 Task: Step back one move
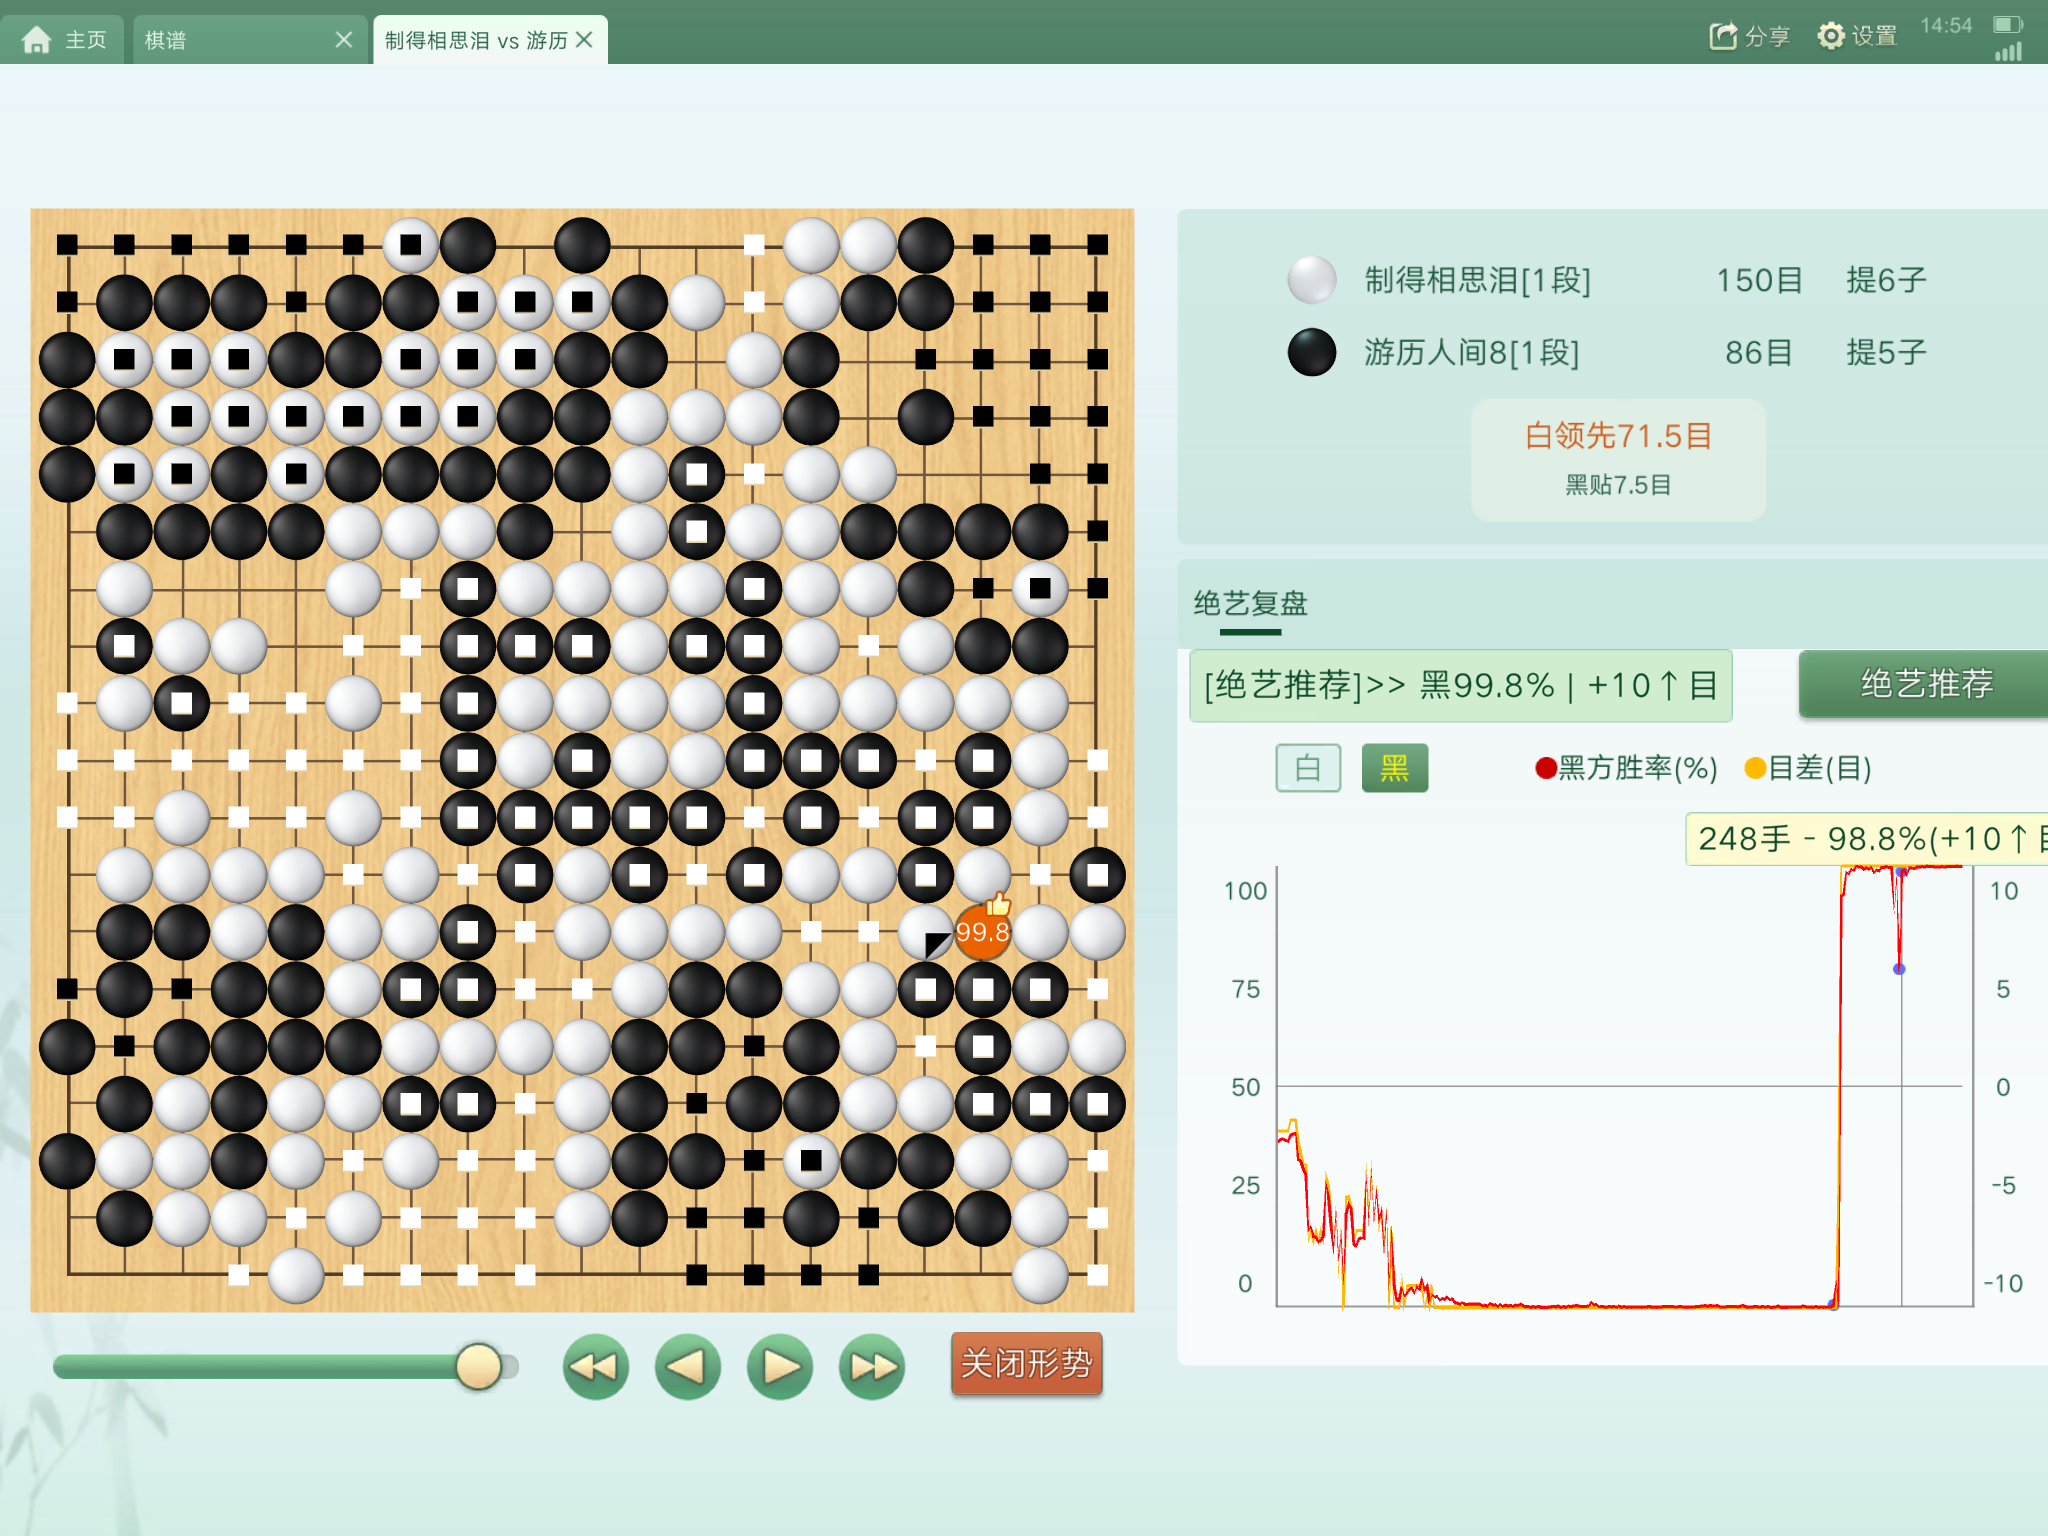coord(688,1366)
